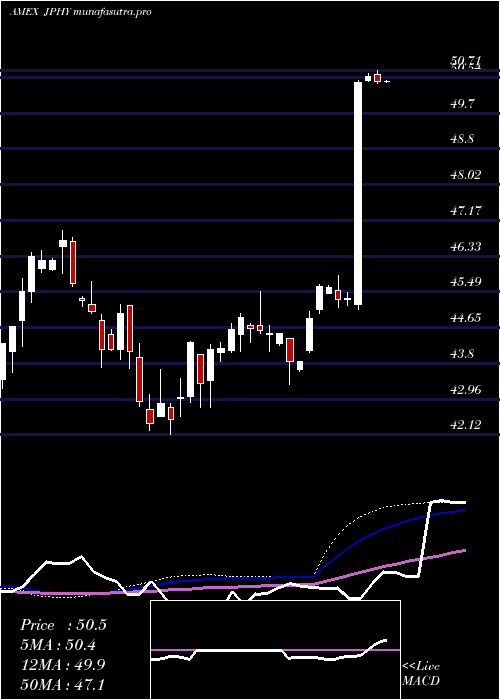The height and width of the screenshot is (700, 500).
Task: Select the 47.17 price axis label
Action: [x=466, y=210]
